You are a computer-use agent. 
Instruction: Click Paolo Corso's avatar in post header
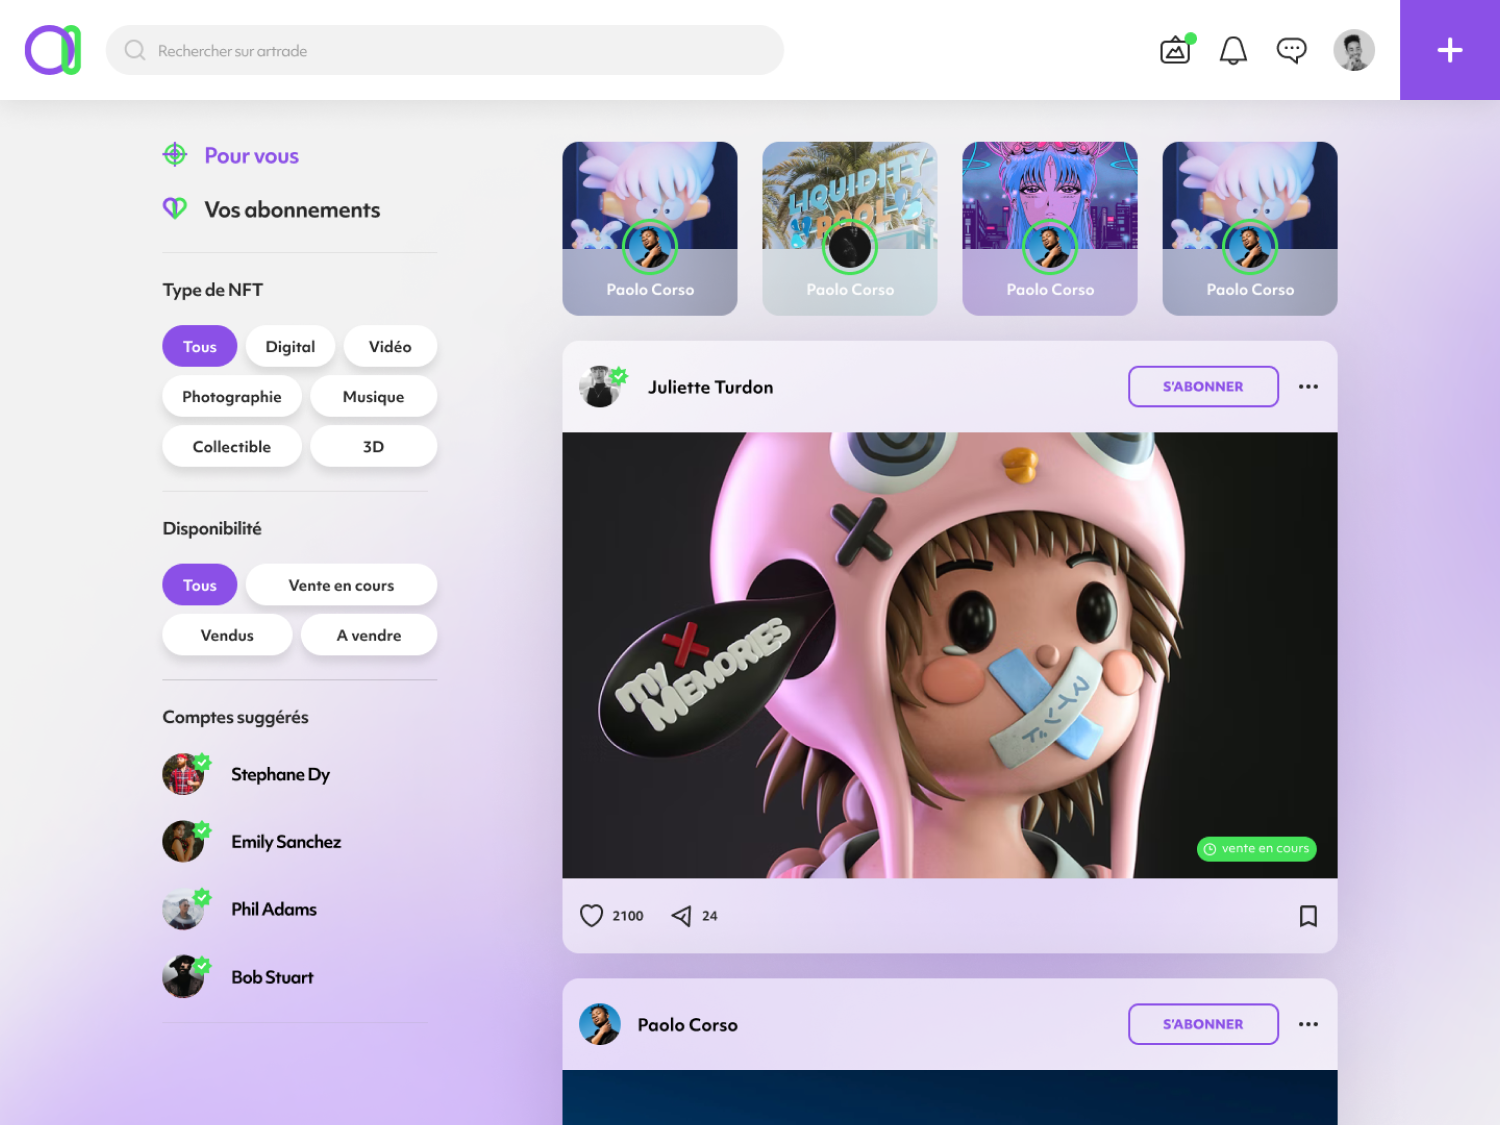click(600, 1024)
